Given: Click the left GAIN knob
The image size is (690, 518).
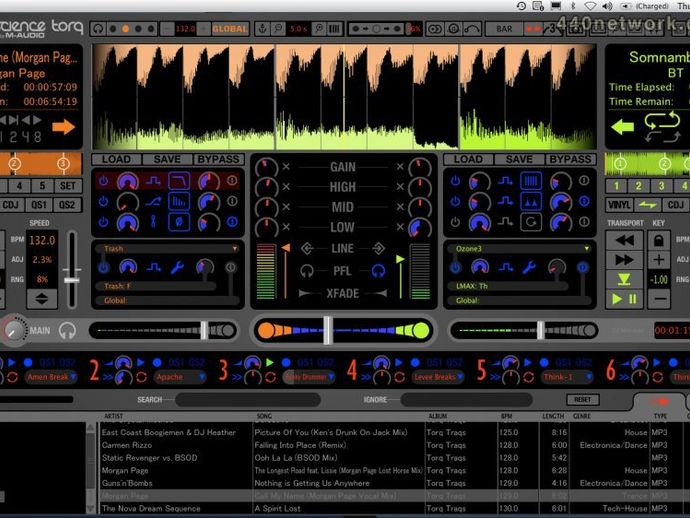Looking at the screenshot, I should (x=266, y=167).
